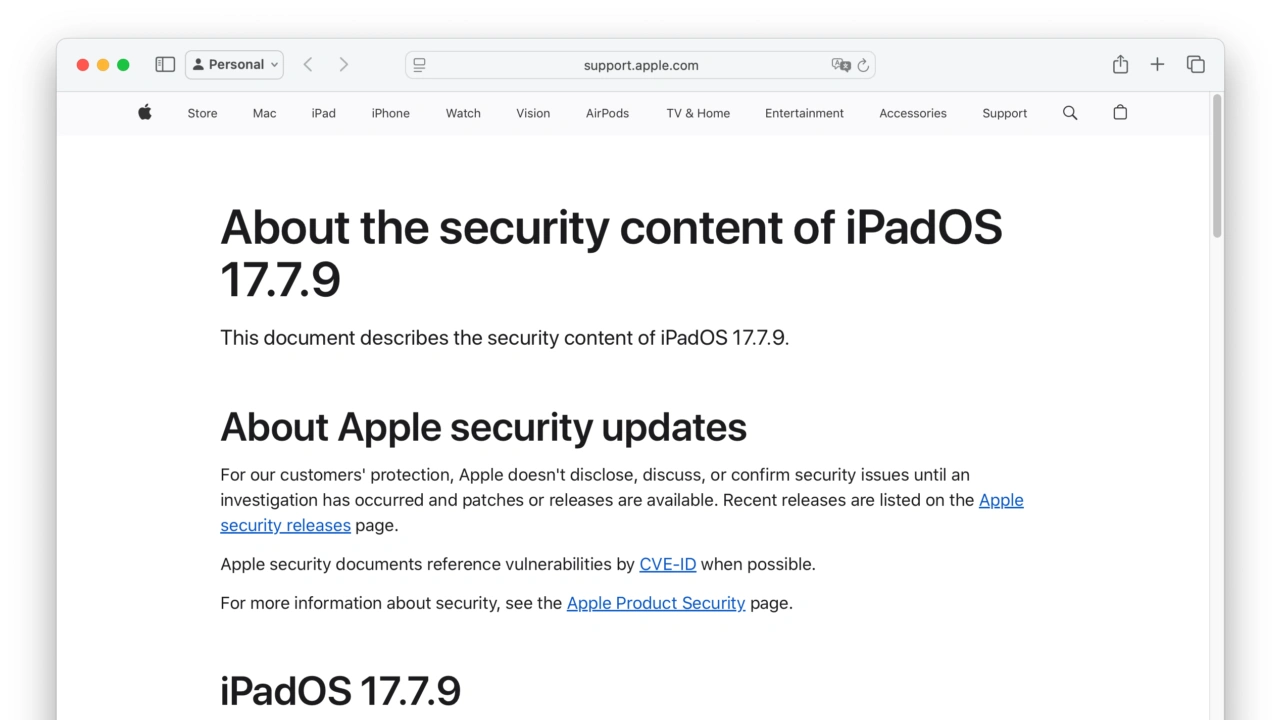
Task: Open the Share button
Action: coord(1120,65)
